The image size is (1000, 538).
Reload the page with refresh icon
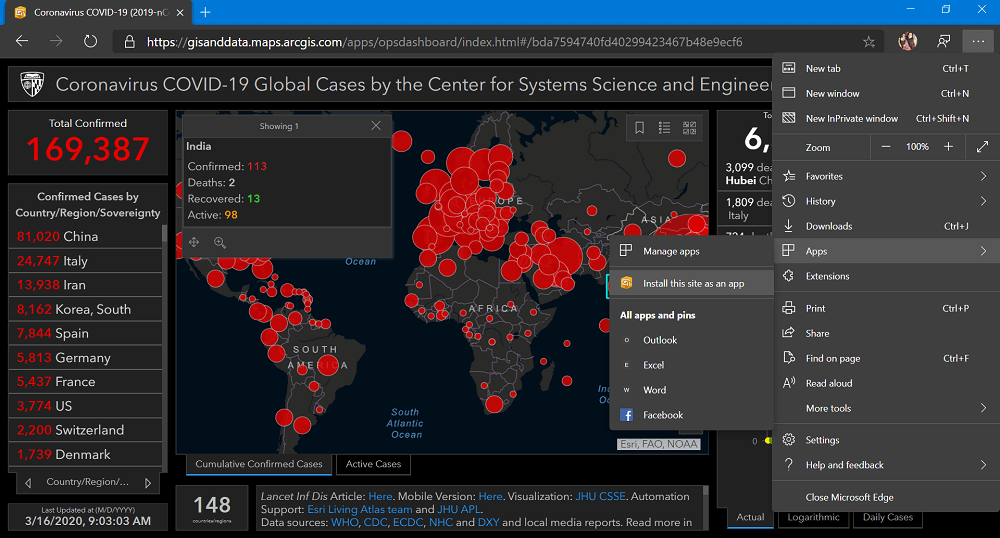click(91, 41)
